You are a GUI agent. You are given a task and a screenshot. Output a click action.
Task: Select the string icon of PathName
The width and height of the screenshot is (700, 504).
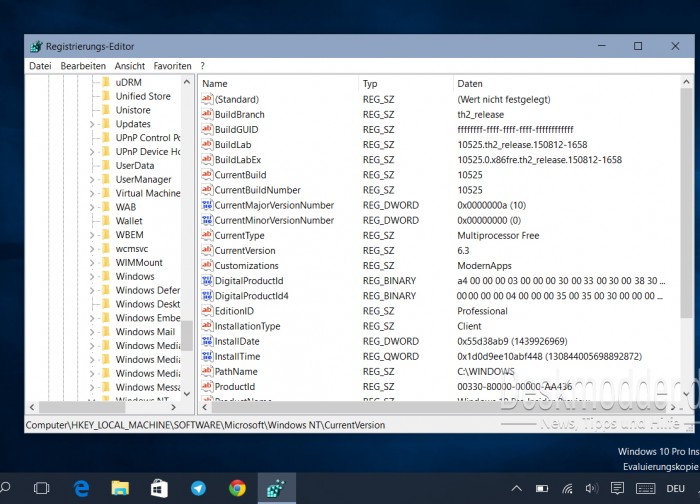[x=207, y=371]
